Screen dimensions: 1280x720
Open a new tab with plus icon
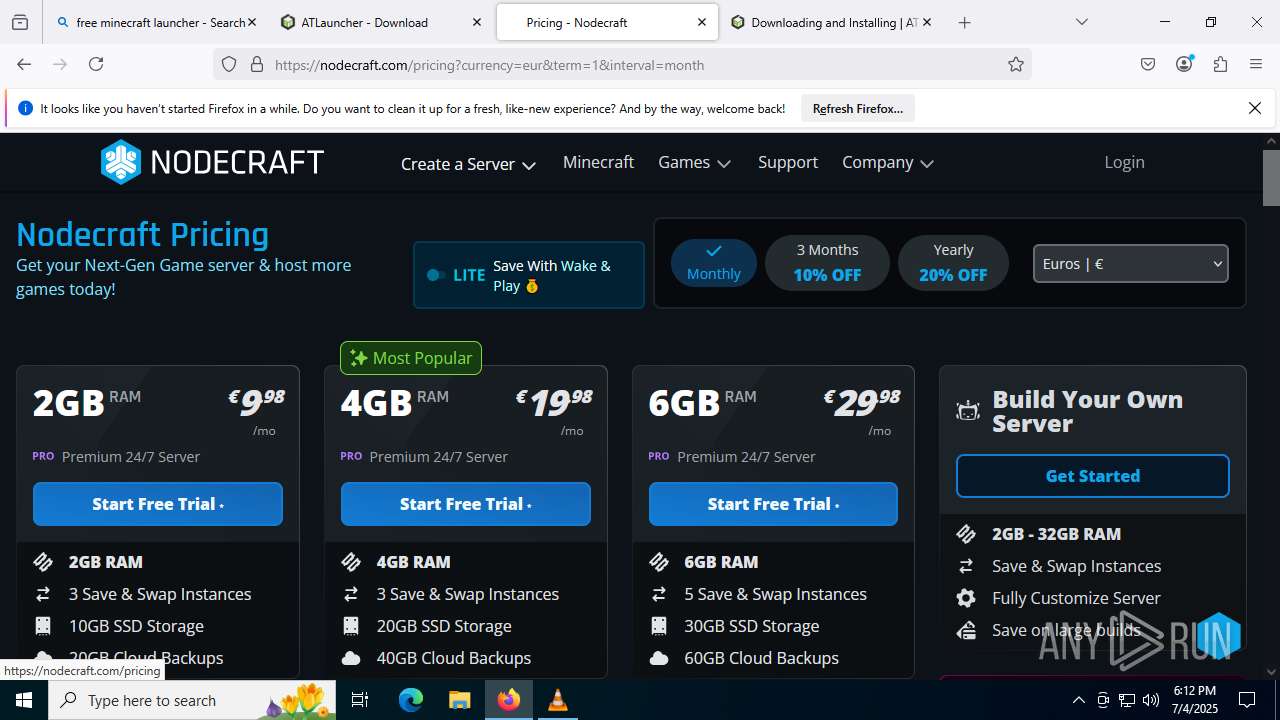pos(964,22)
